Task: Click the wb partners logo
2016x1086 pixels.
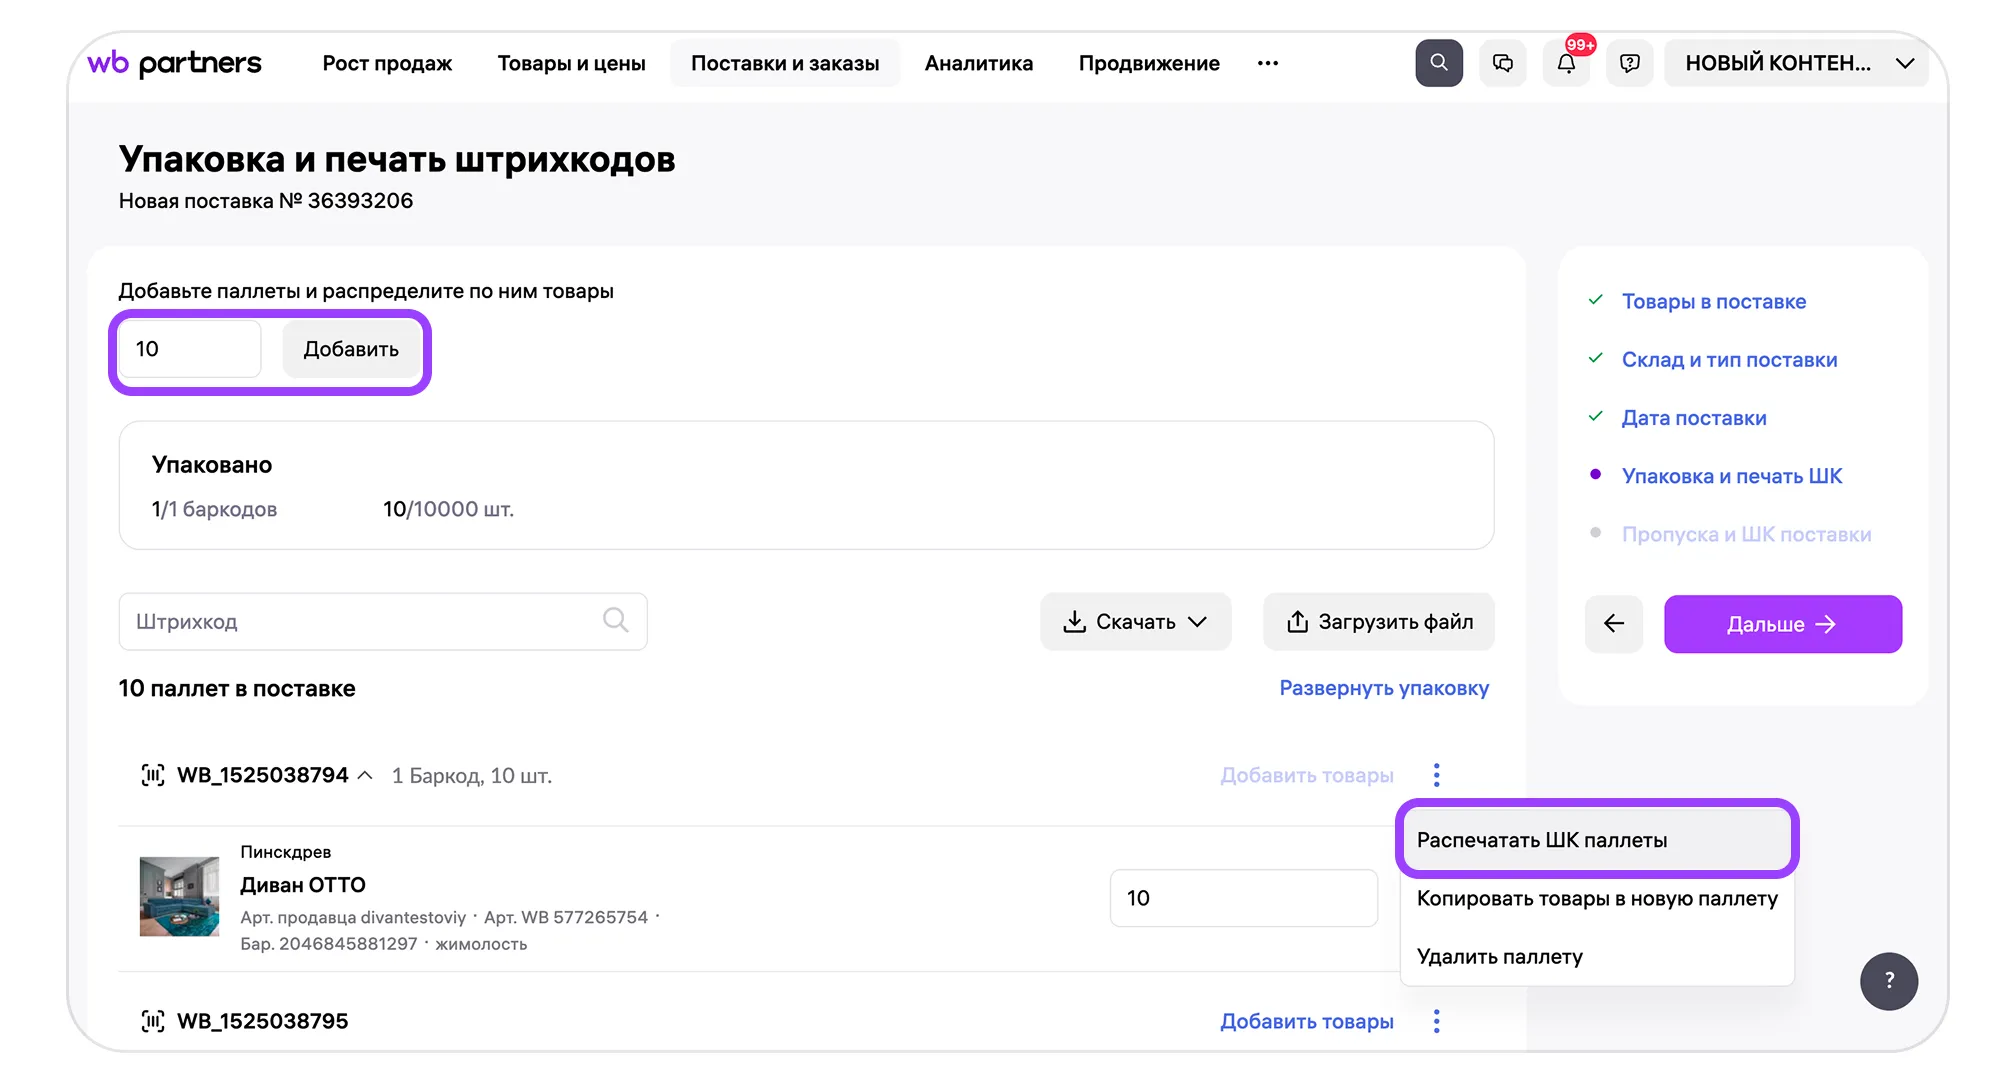Action: point(175,63)
